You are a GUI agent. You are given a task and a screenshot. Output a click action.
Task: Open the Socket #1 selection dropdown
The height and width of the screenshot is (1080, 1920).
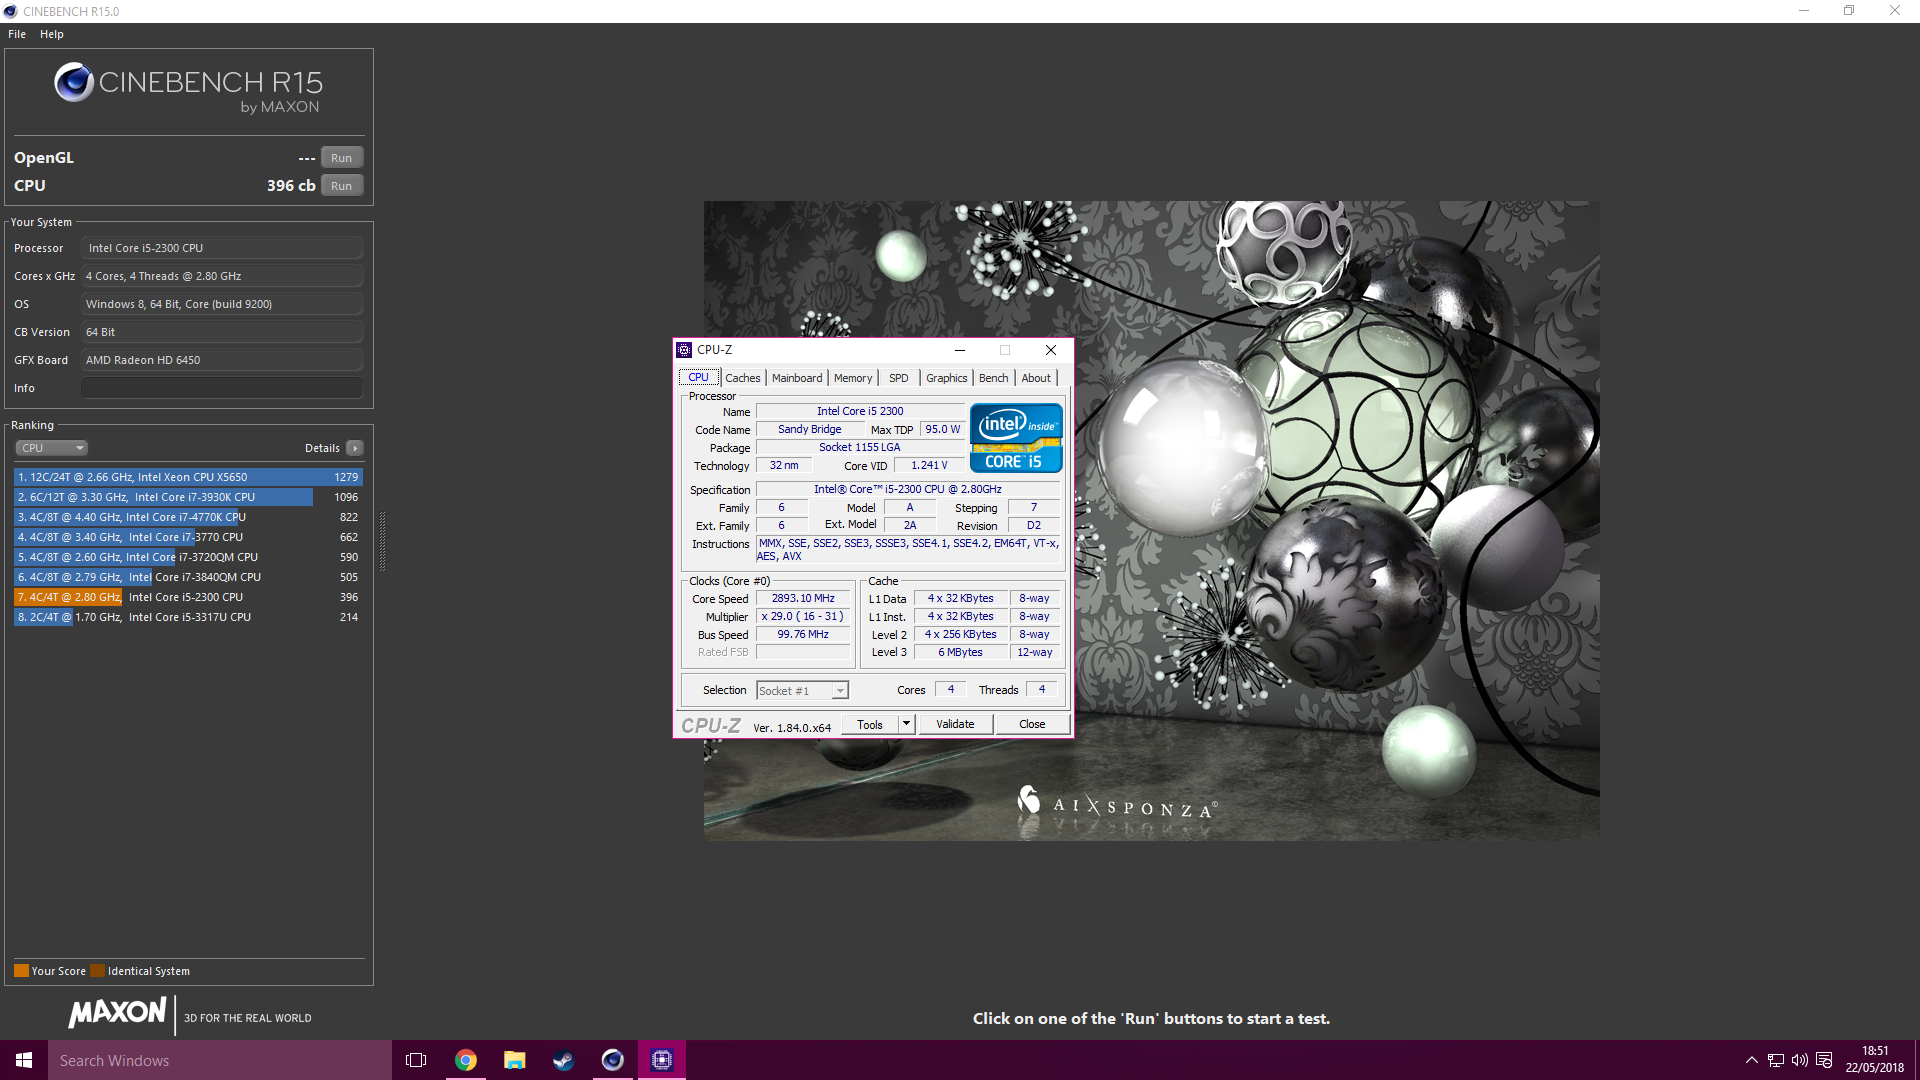(x=802, y=691)
